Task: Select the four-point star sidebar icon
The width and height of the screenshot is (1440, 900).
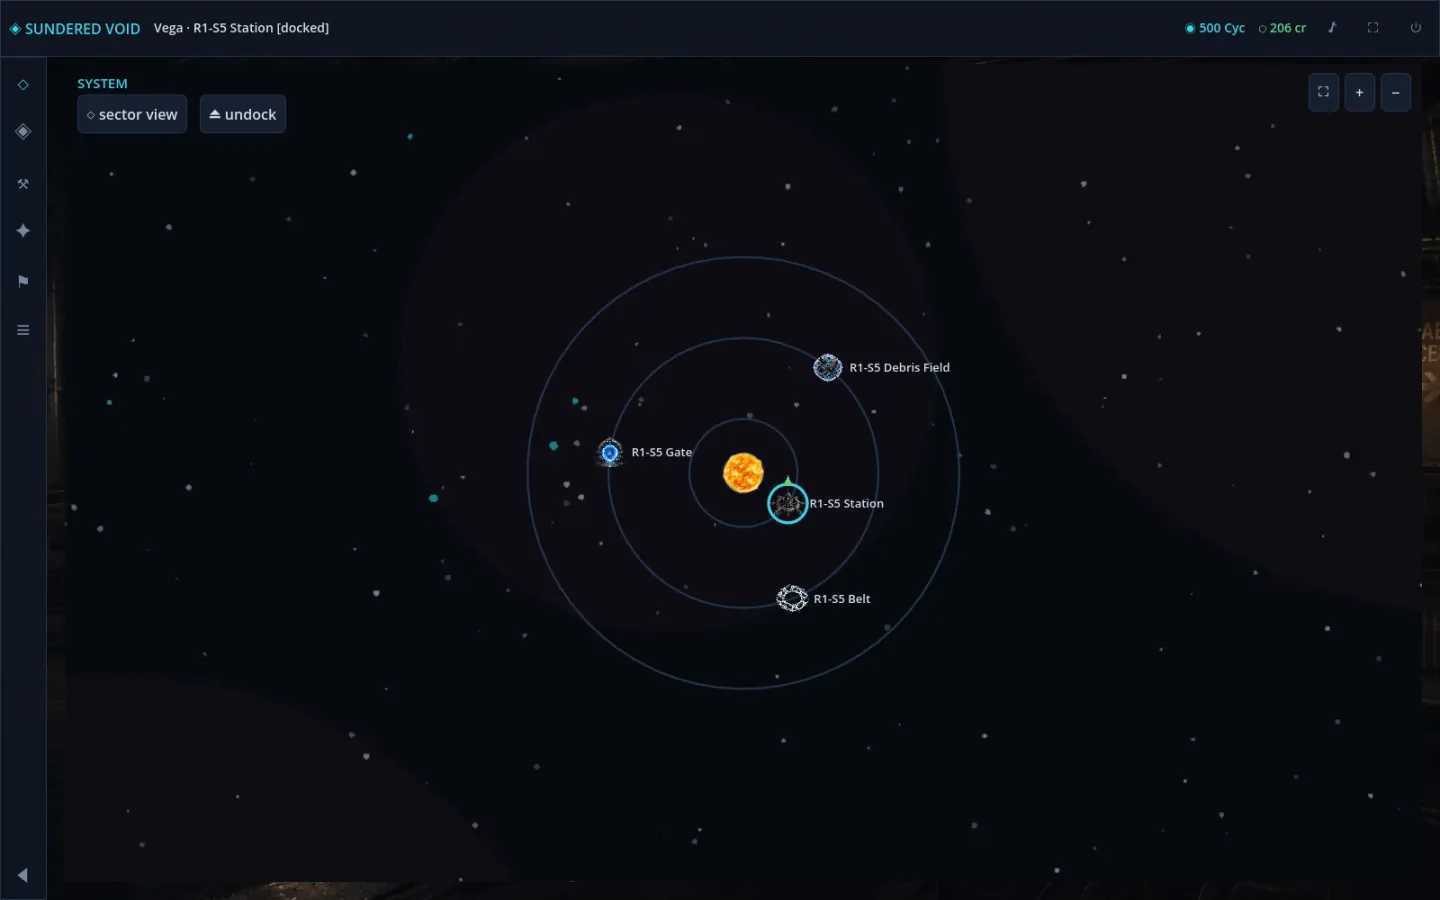Action: coord(23,231)
